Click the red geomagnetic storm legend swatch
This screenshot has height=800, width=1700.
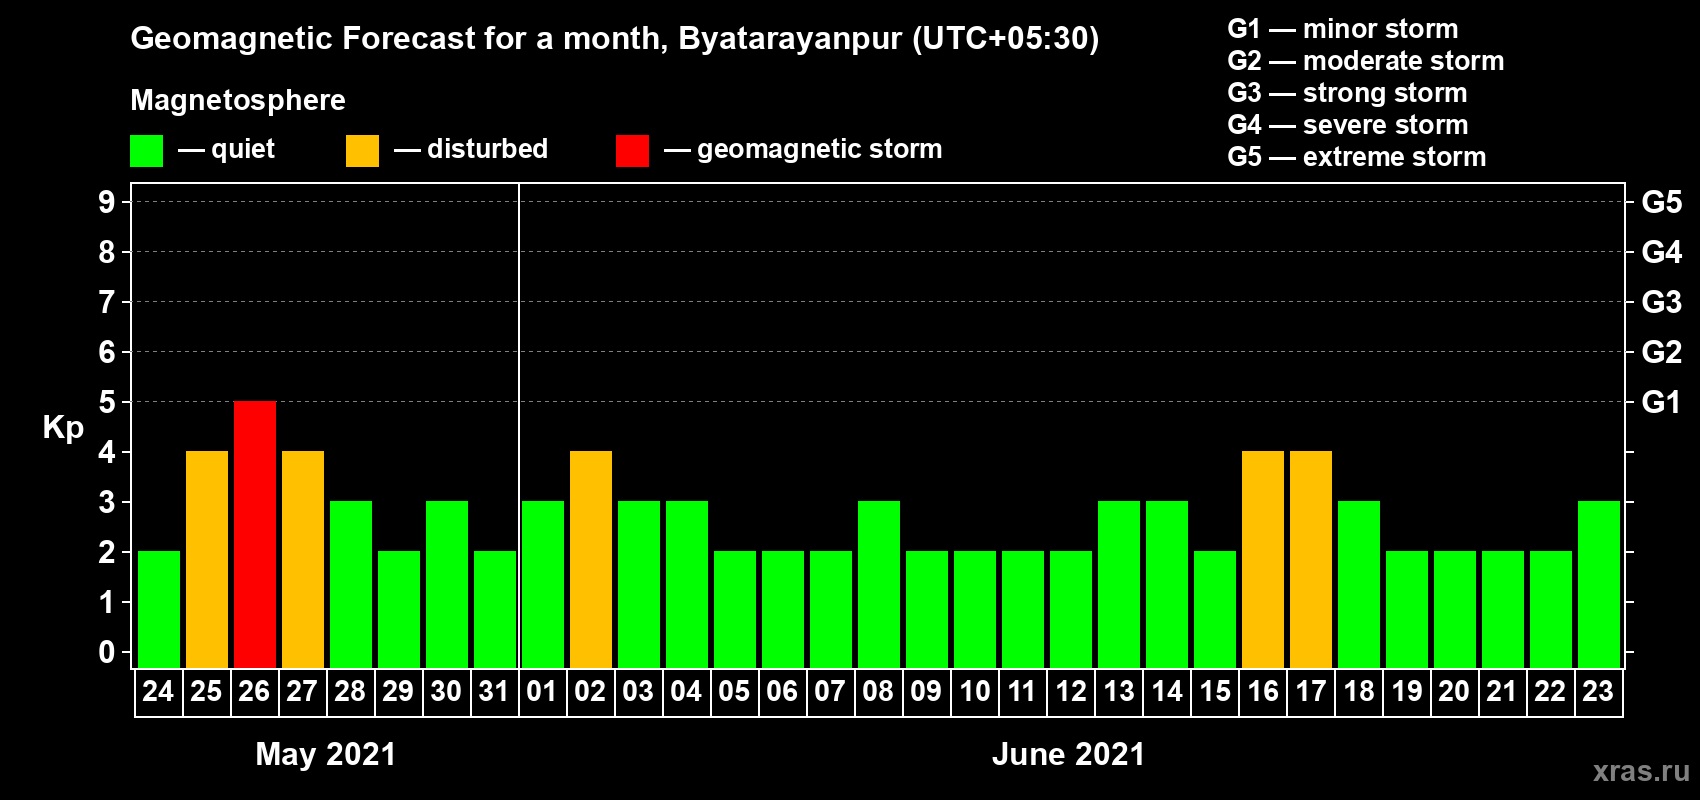pyautogui.click(x=632, y=151)
